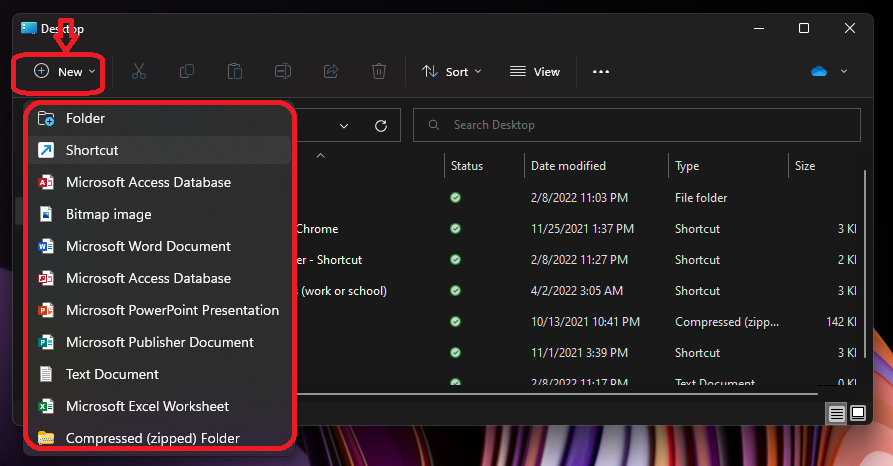Click the 142 KB size cell
893x466 pixels.
pyautogui.click(x=841, y=322)
